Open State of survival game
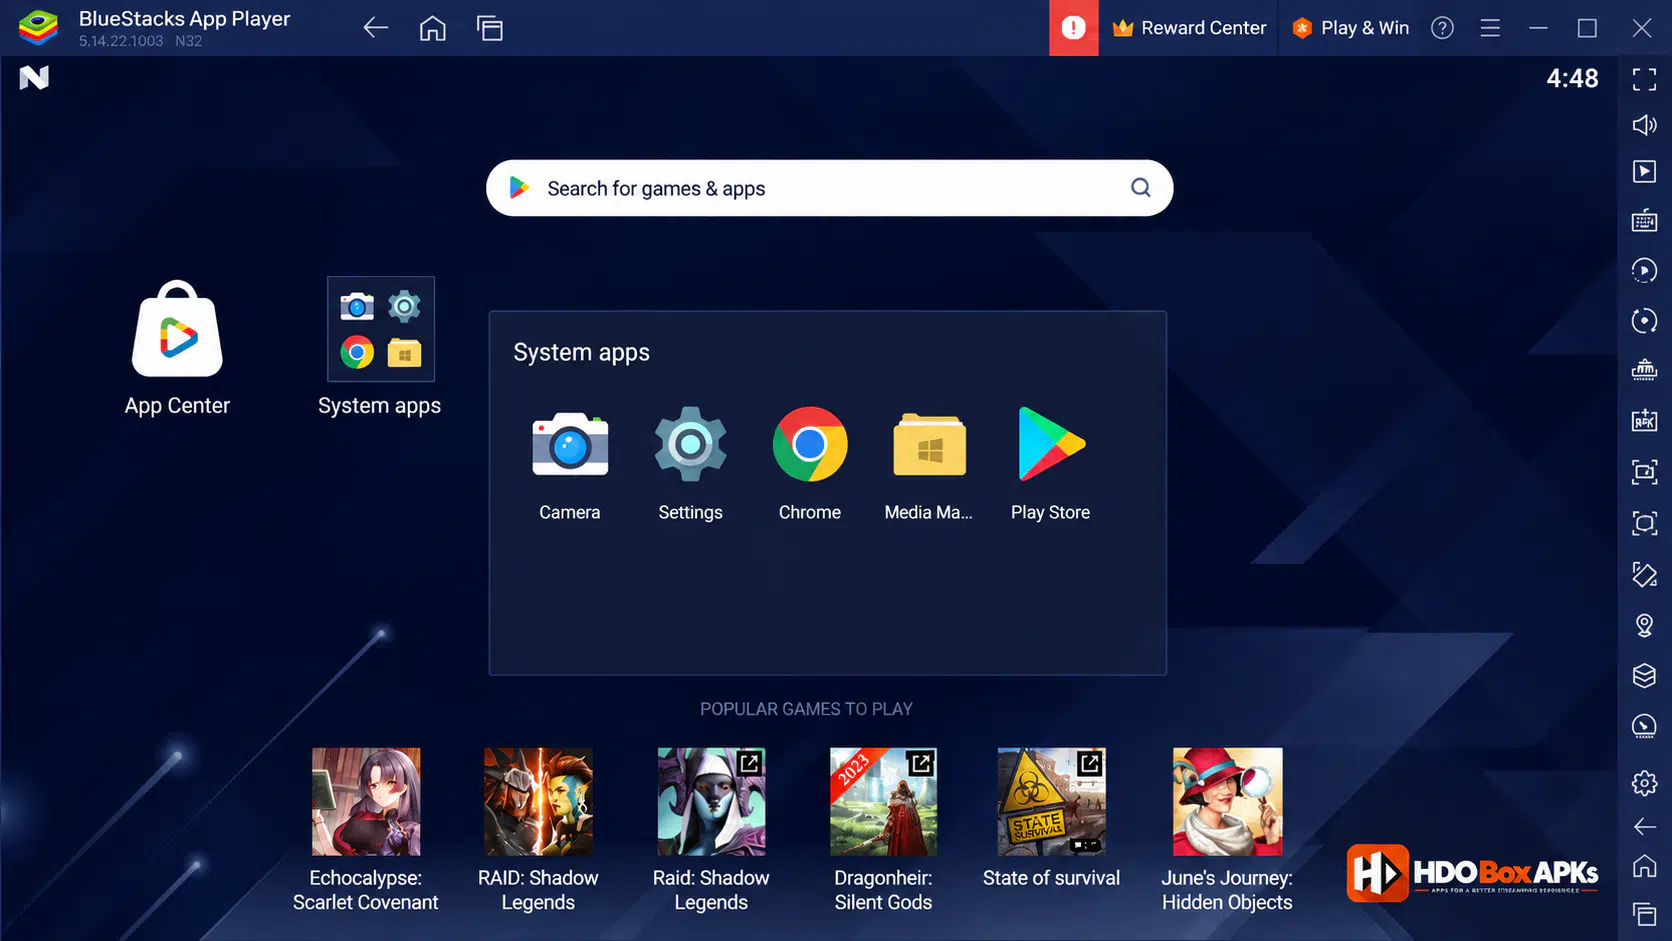The width and height of the screenshot is (1672, 941). 1051,802
